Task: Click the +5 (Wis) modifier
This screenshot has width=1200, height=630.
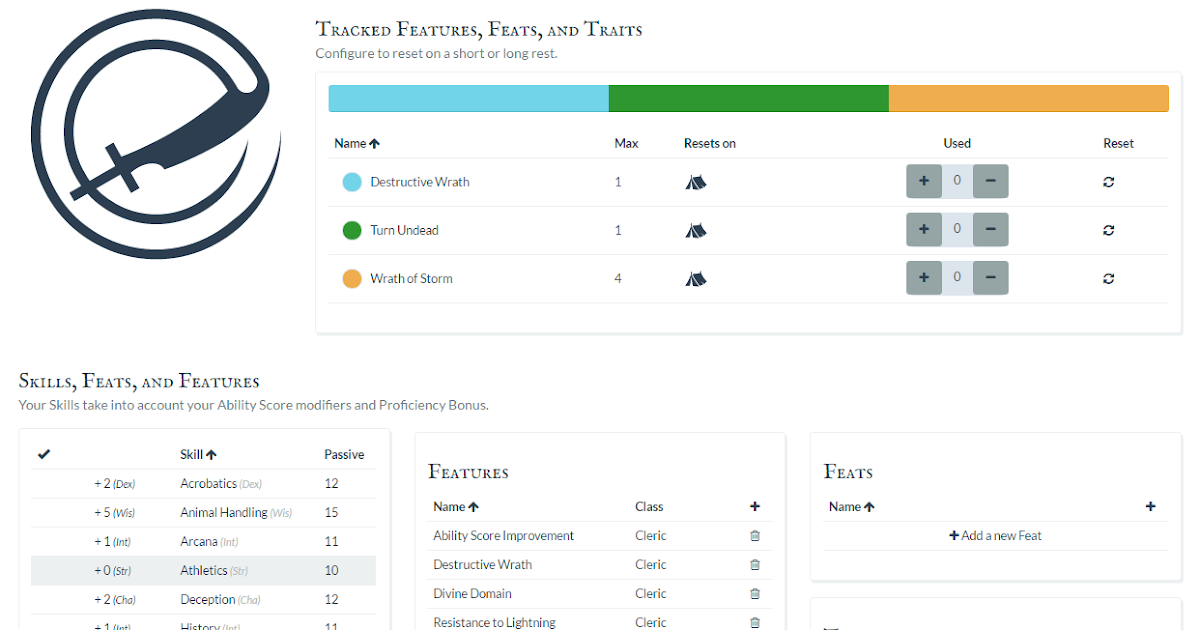Action: (x=114, y=513)
